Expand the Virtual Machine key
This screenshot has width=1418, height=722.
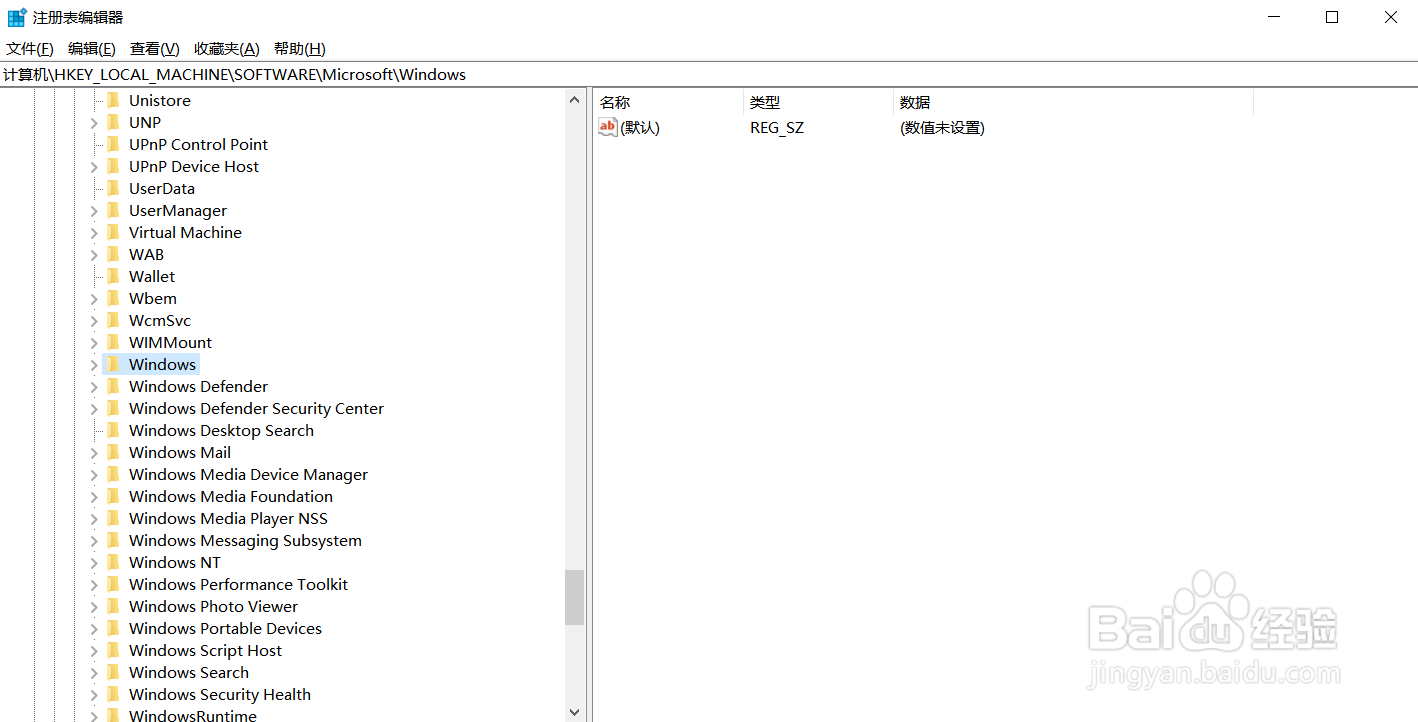[94, 232]
